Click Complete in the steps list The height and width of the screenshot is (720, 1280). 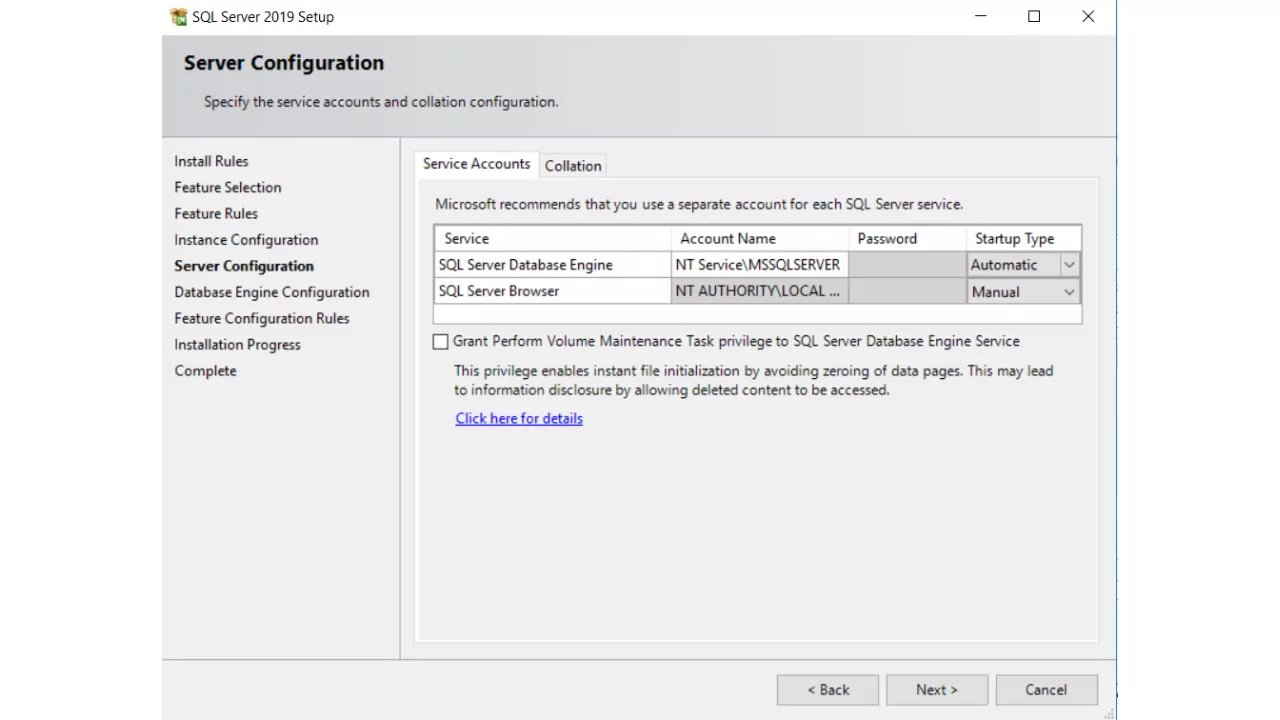[205, 371]
